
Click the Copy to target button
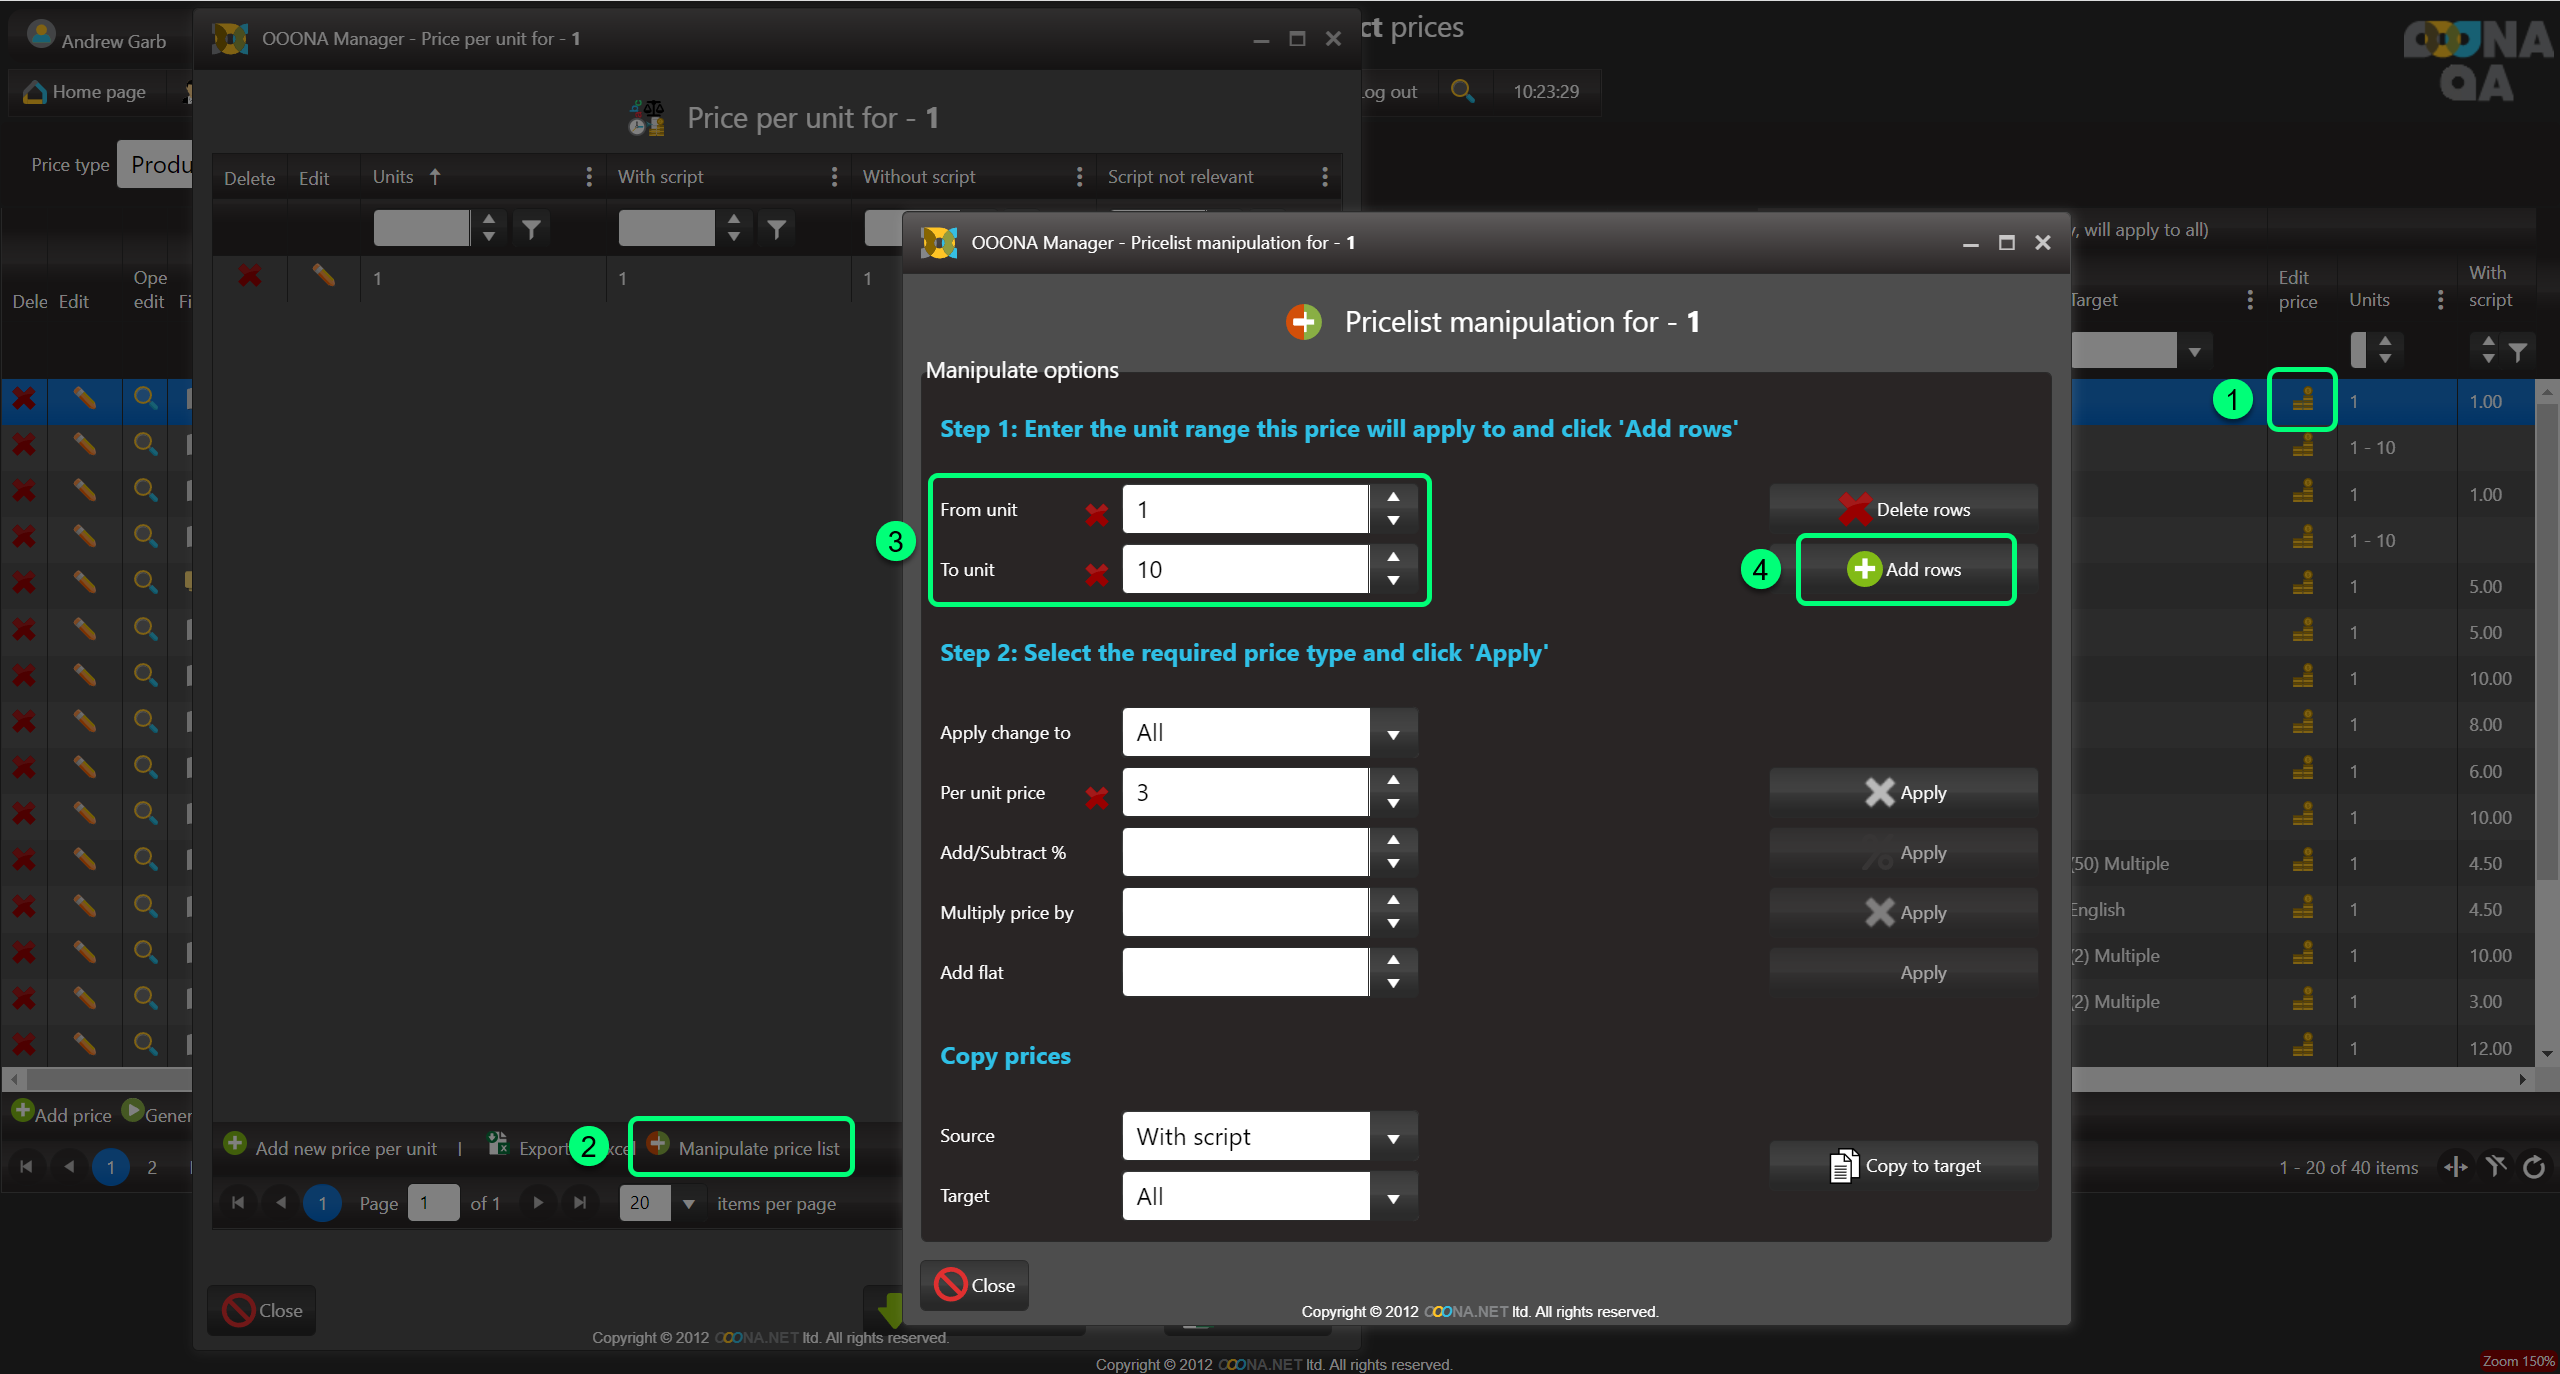pyautogui.click(x=1903, y=1166)
